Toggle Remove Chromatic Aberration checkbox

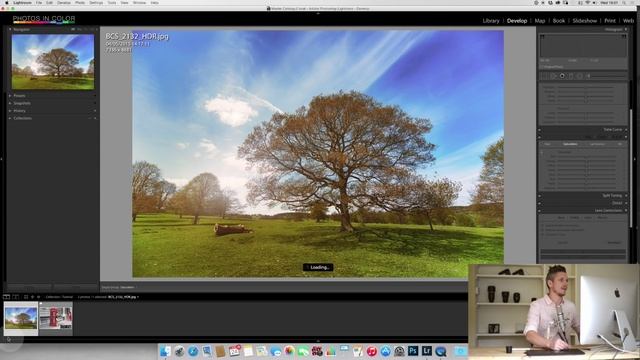click(x=543, y=230)
